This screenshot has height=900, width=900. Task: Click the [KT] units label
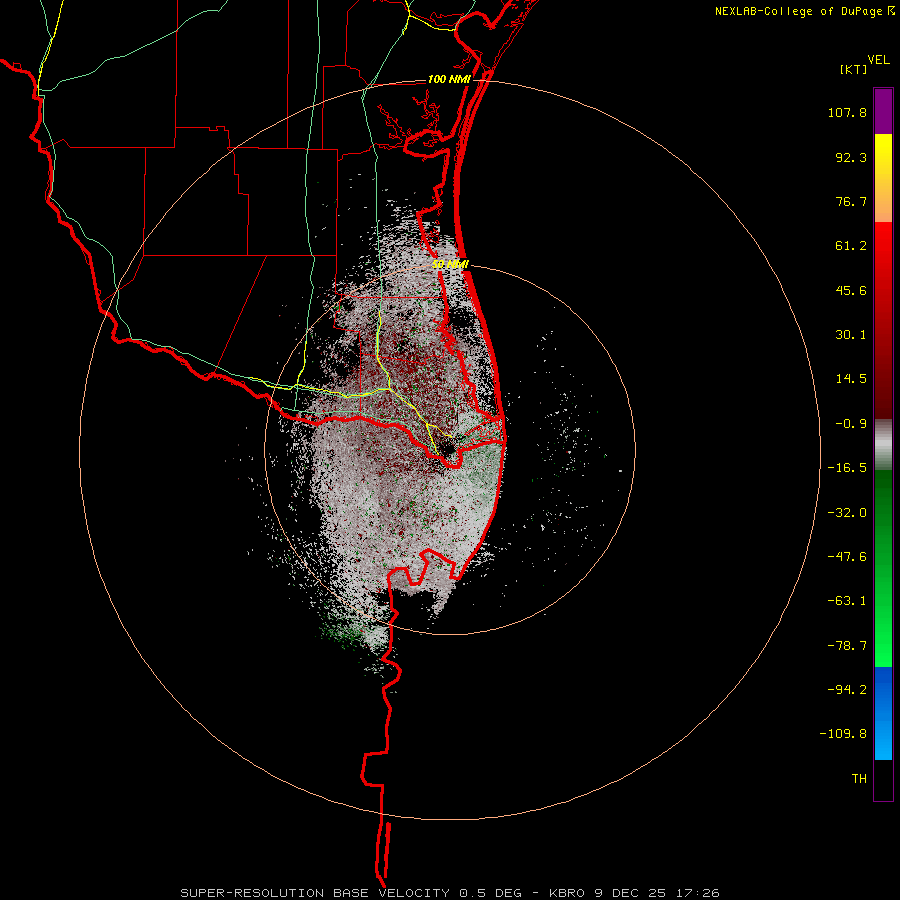(853, 69)
